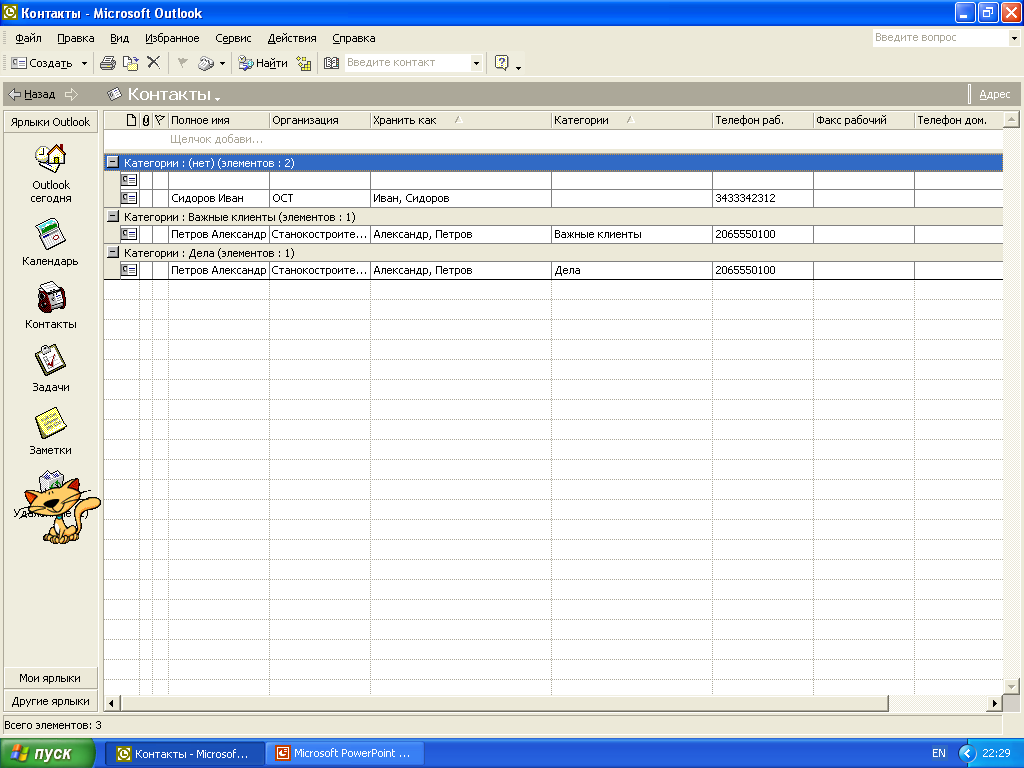
Task: Open the Создать dropdown arrow
Action: coord(84,63)
